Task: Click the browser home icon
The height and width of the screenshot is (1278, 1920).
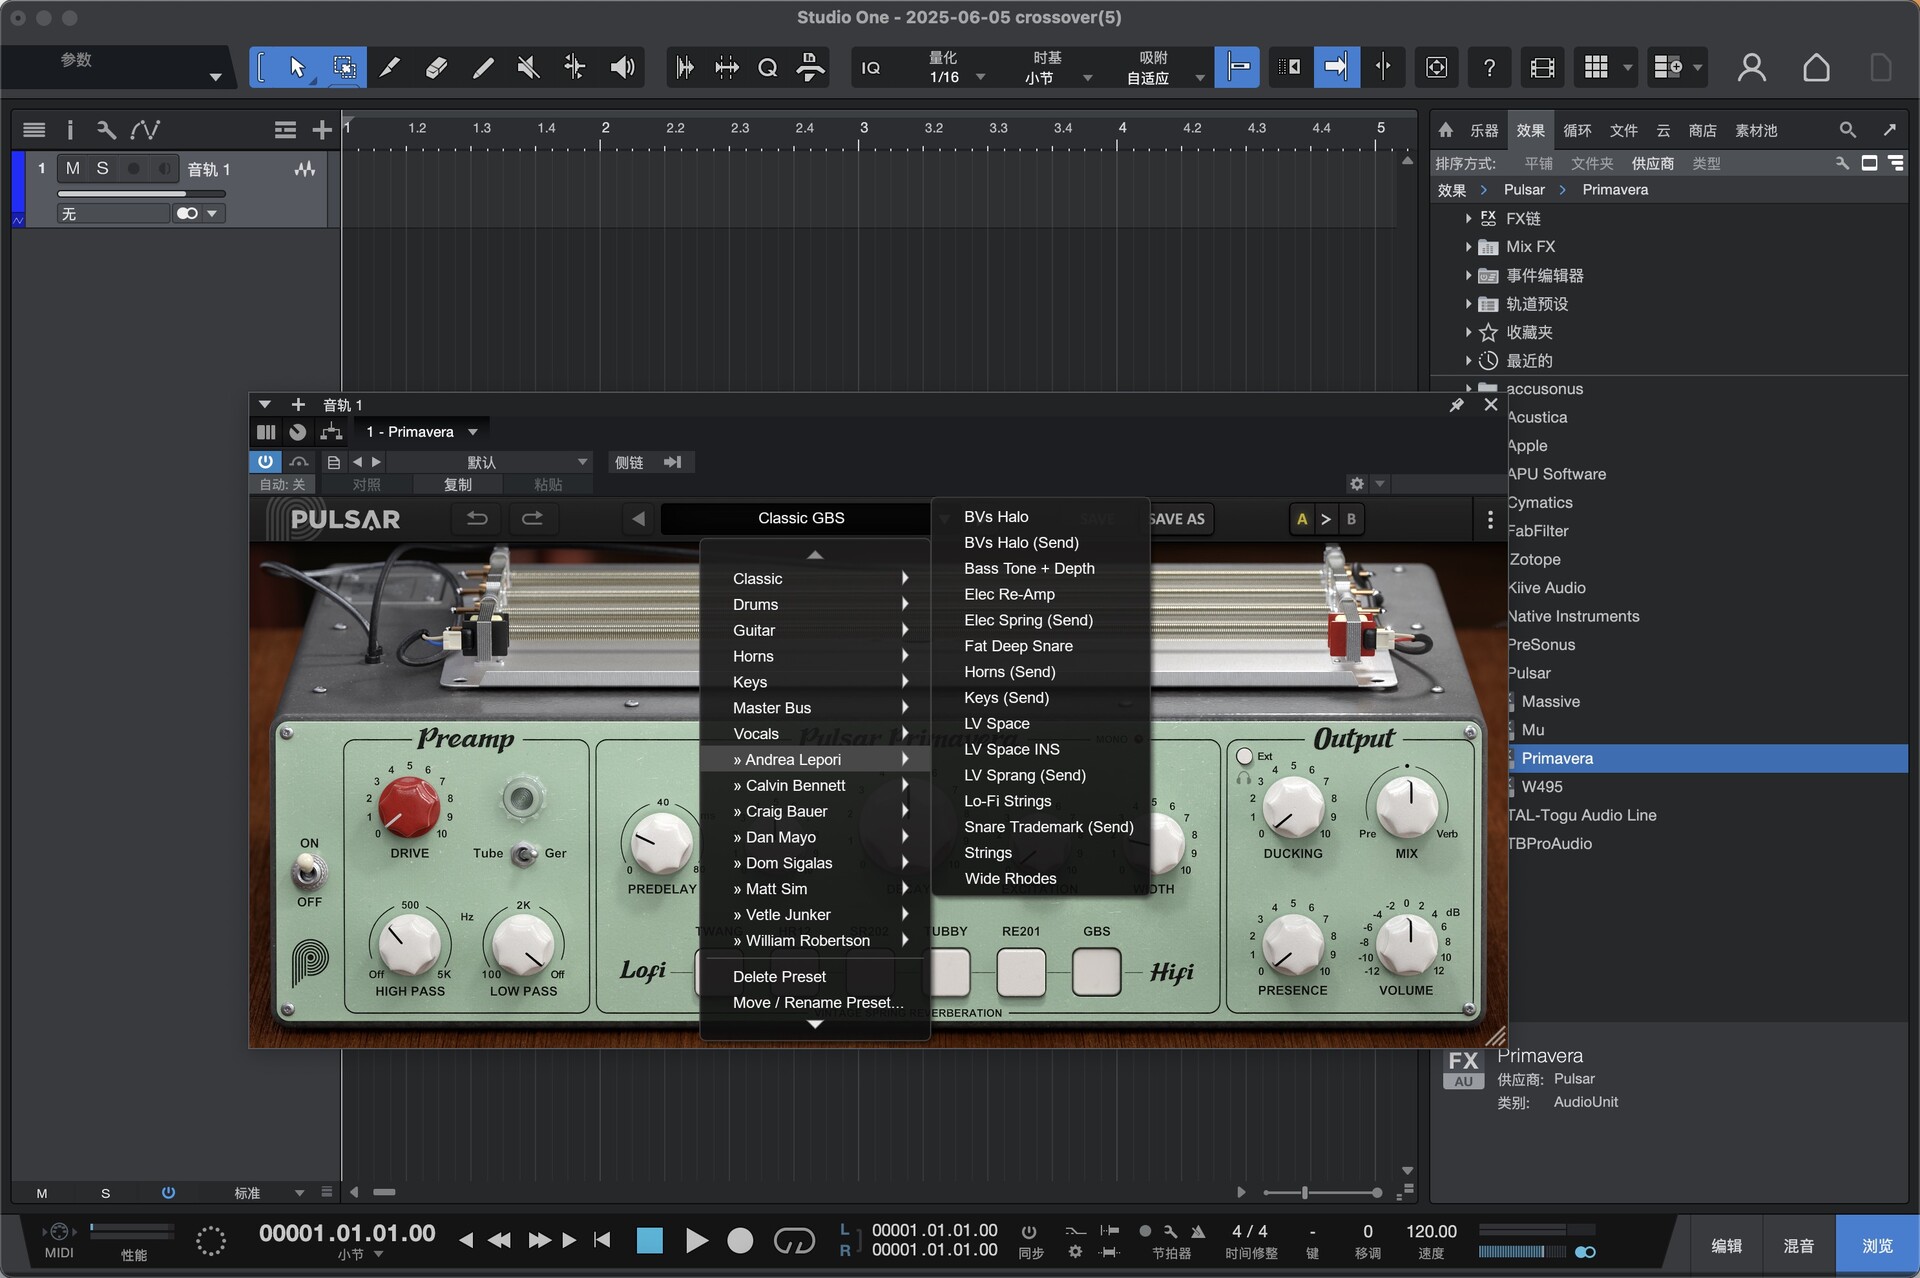Action: 1445,130
